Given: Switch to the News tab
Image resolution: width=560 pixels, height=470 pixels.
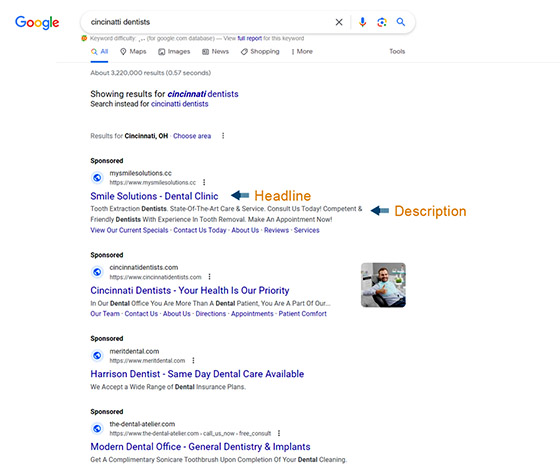Looking at the screenshot, I should (215, 51).
